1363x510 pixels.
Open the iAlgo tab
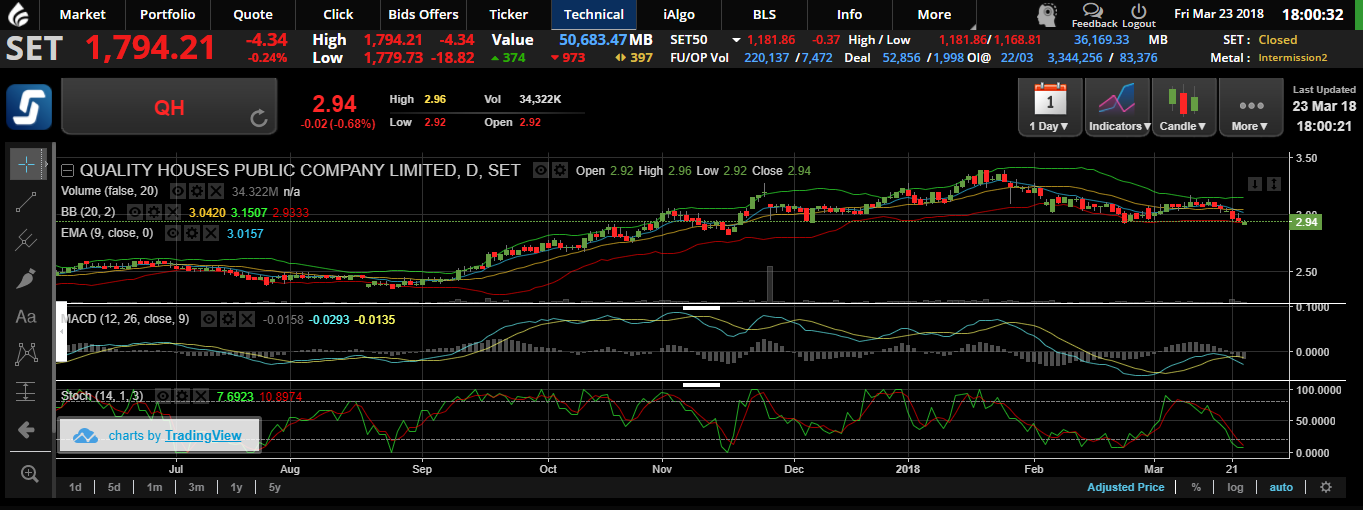coord(680,14)
